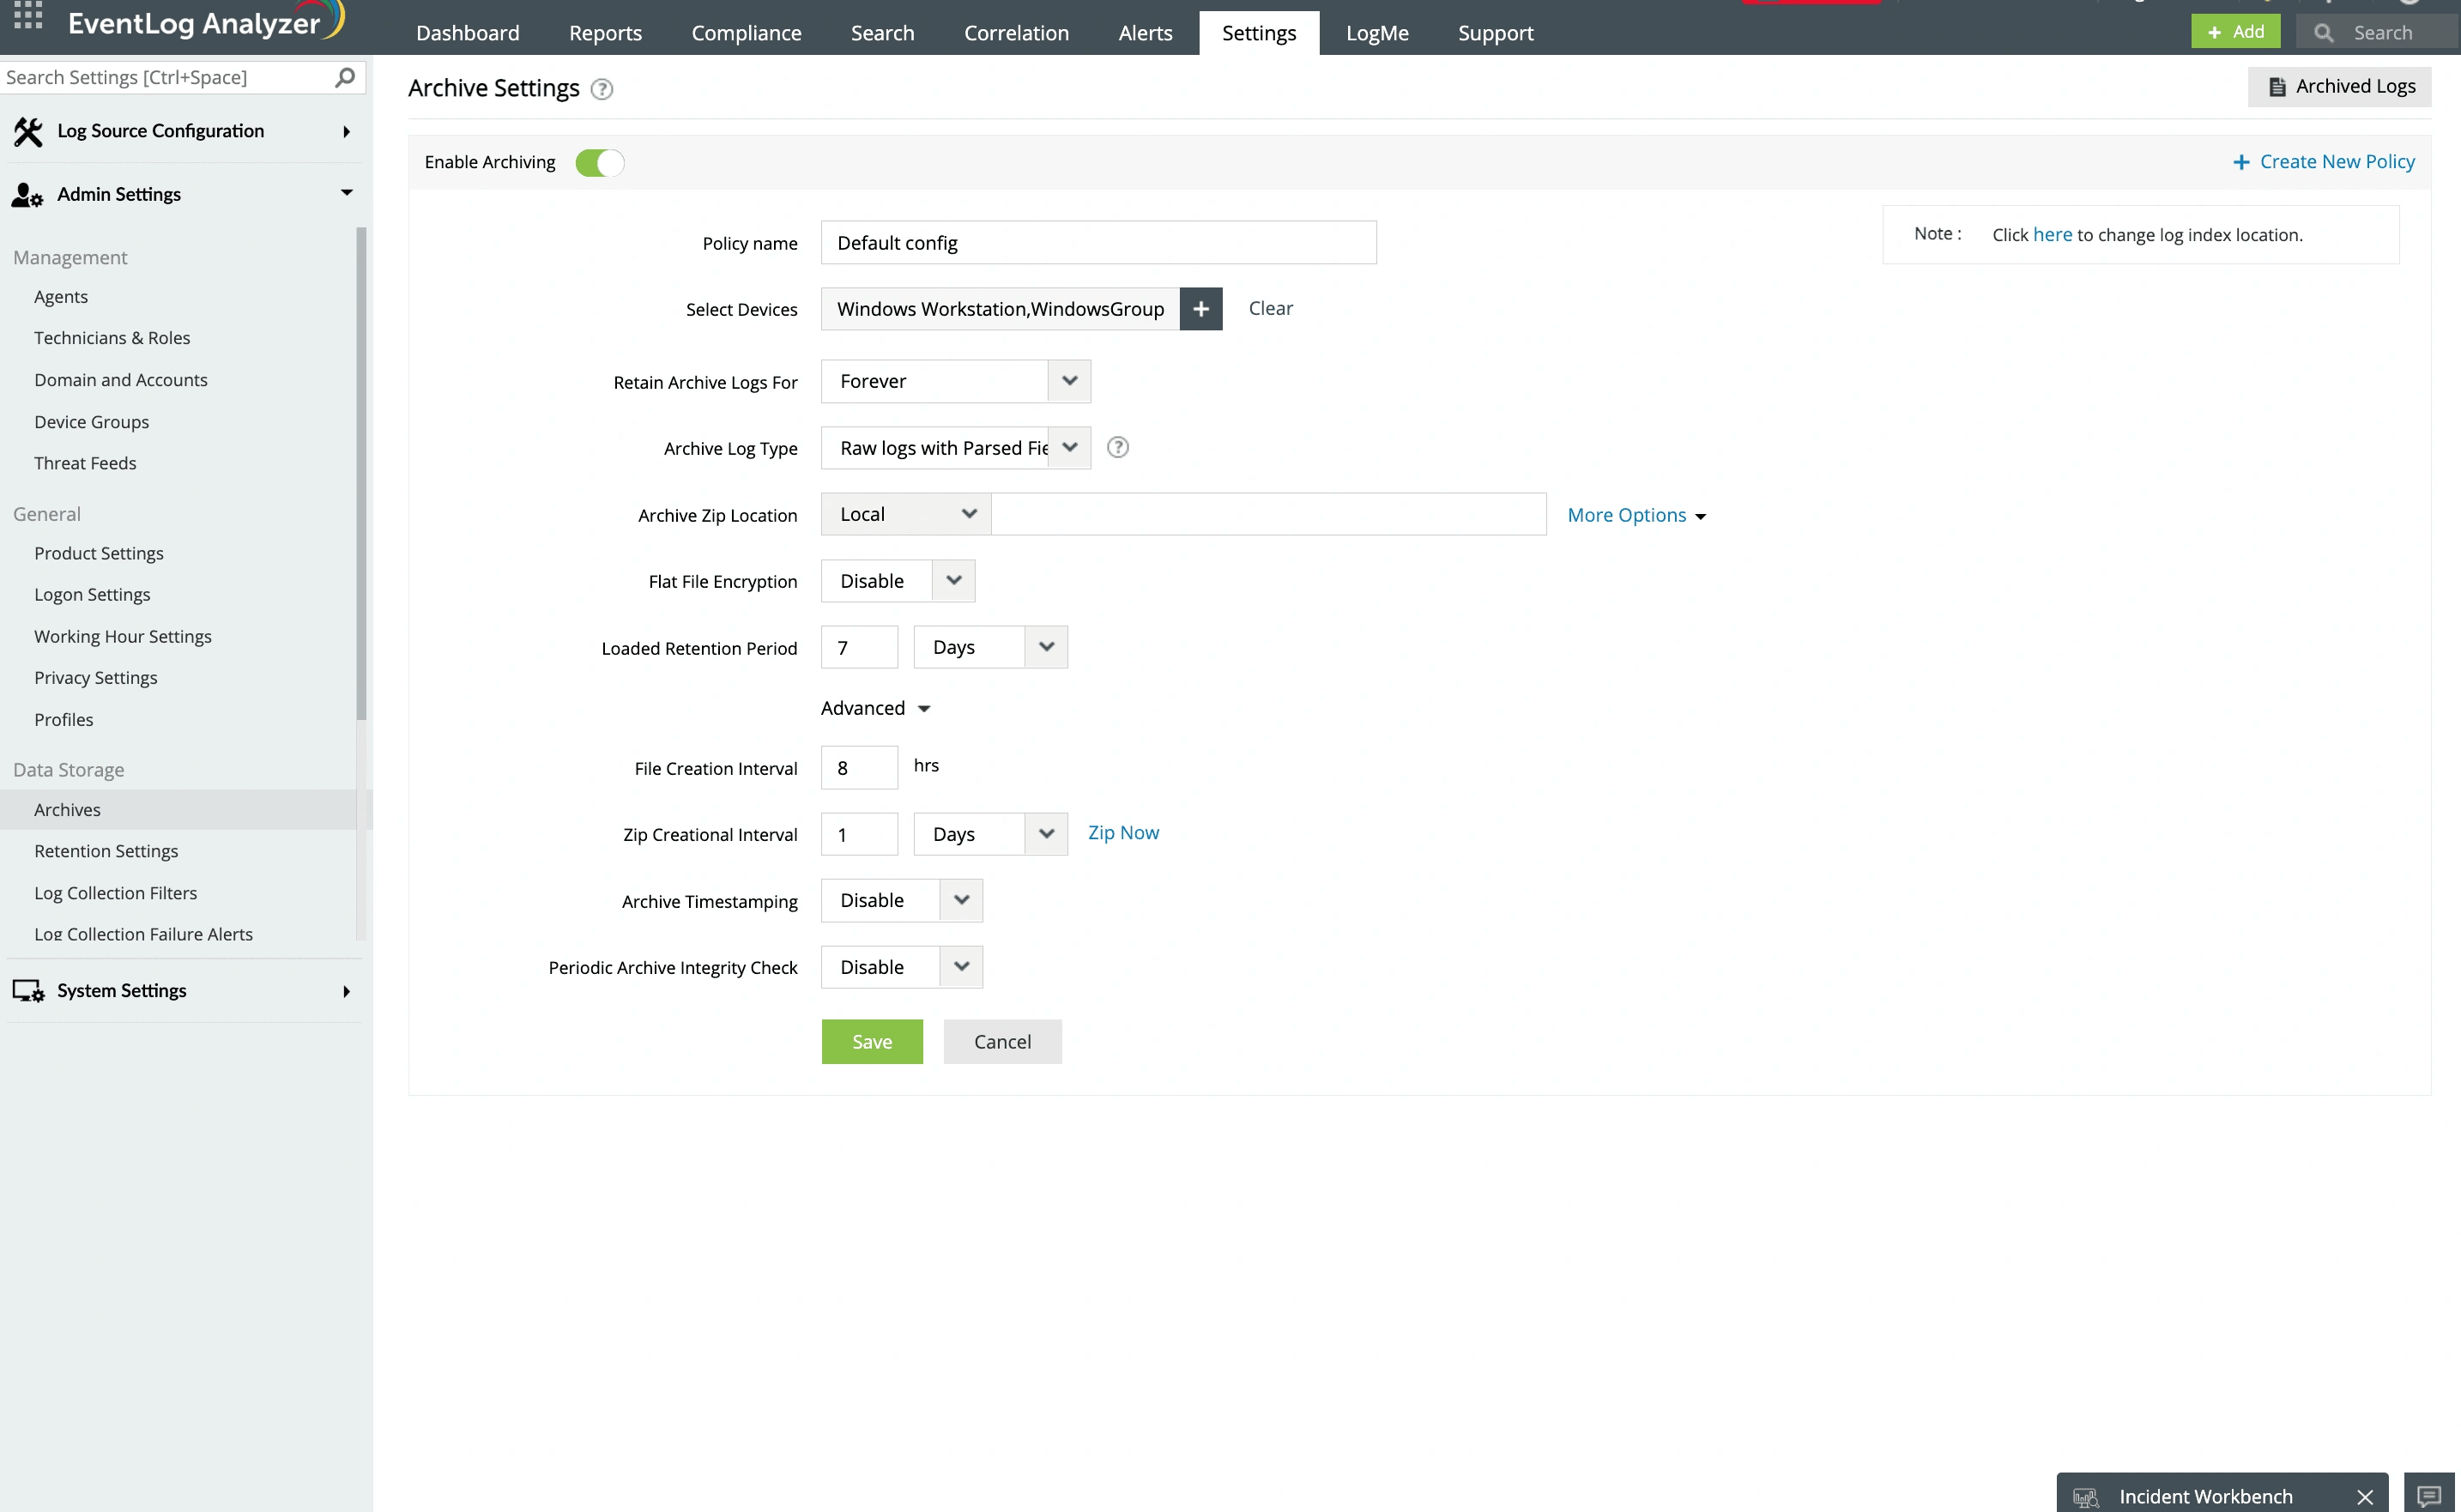
Task: Click the Policy name input field
Action: (x=1097, y=243)
